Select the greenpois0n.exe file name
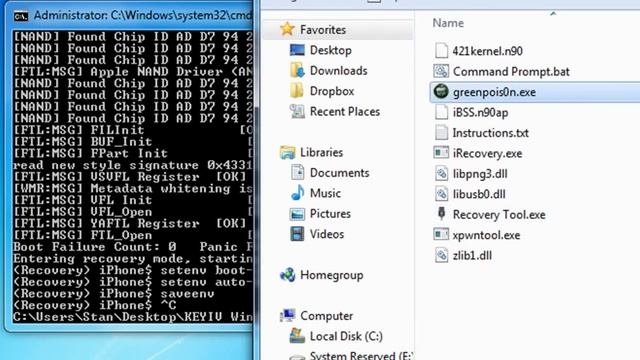This screenshot has width=640, height=360. tap(494, 92)
